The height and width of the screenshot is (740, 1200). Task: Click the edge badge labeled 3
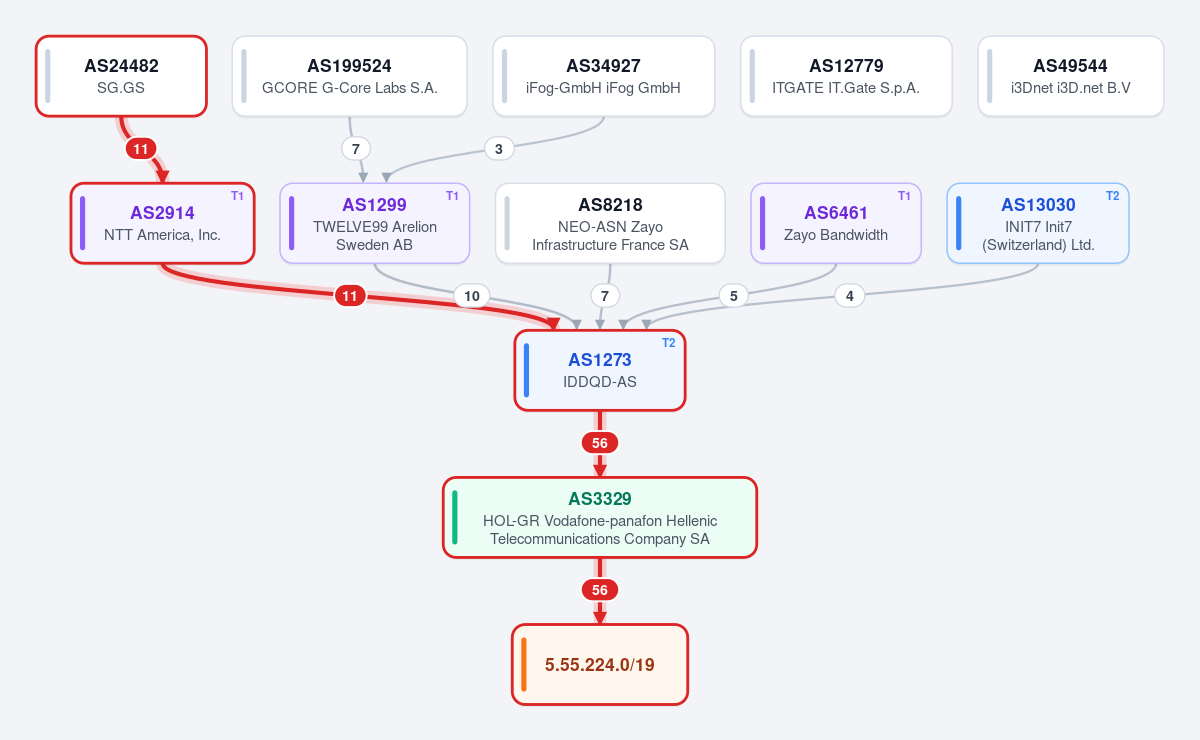(499, 149)
